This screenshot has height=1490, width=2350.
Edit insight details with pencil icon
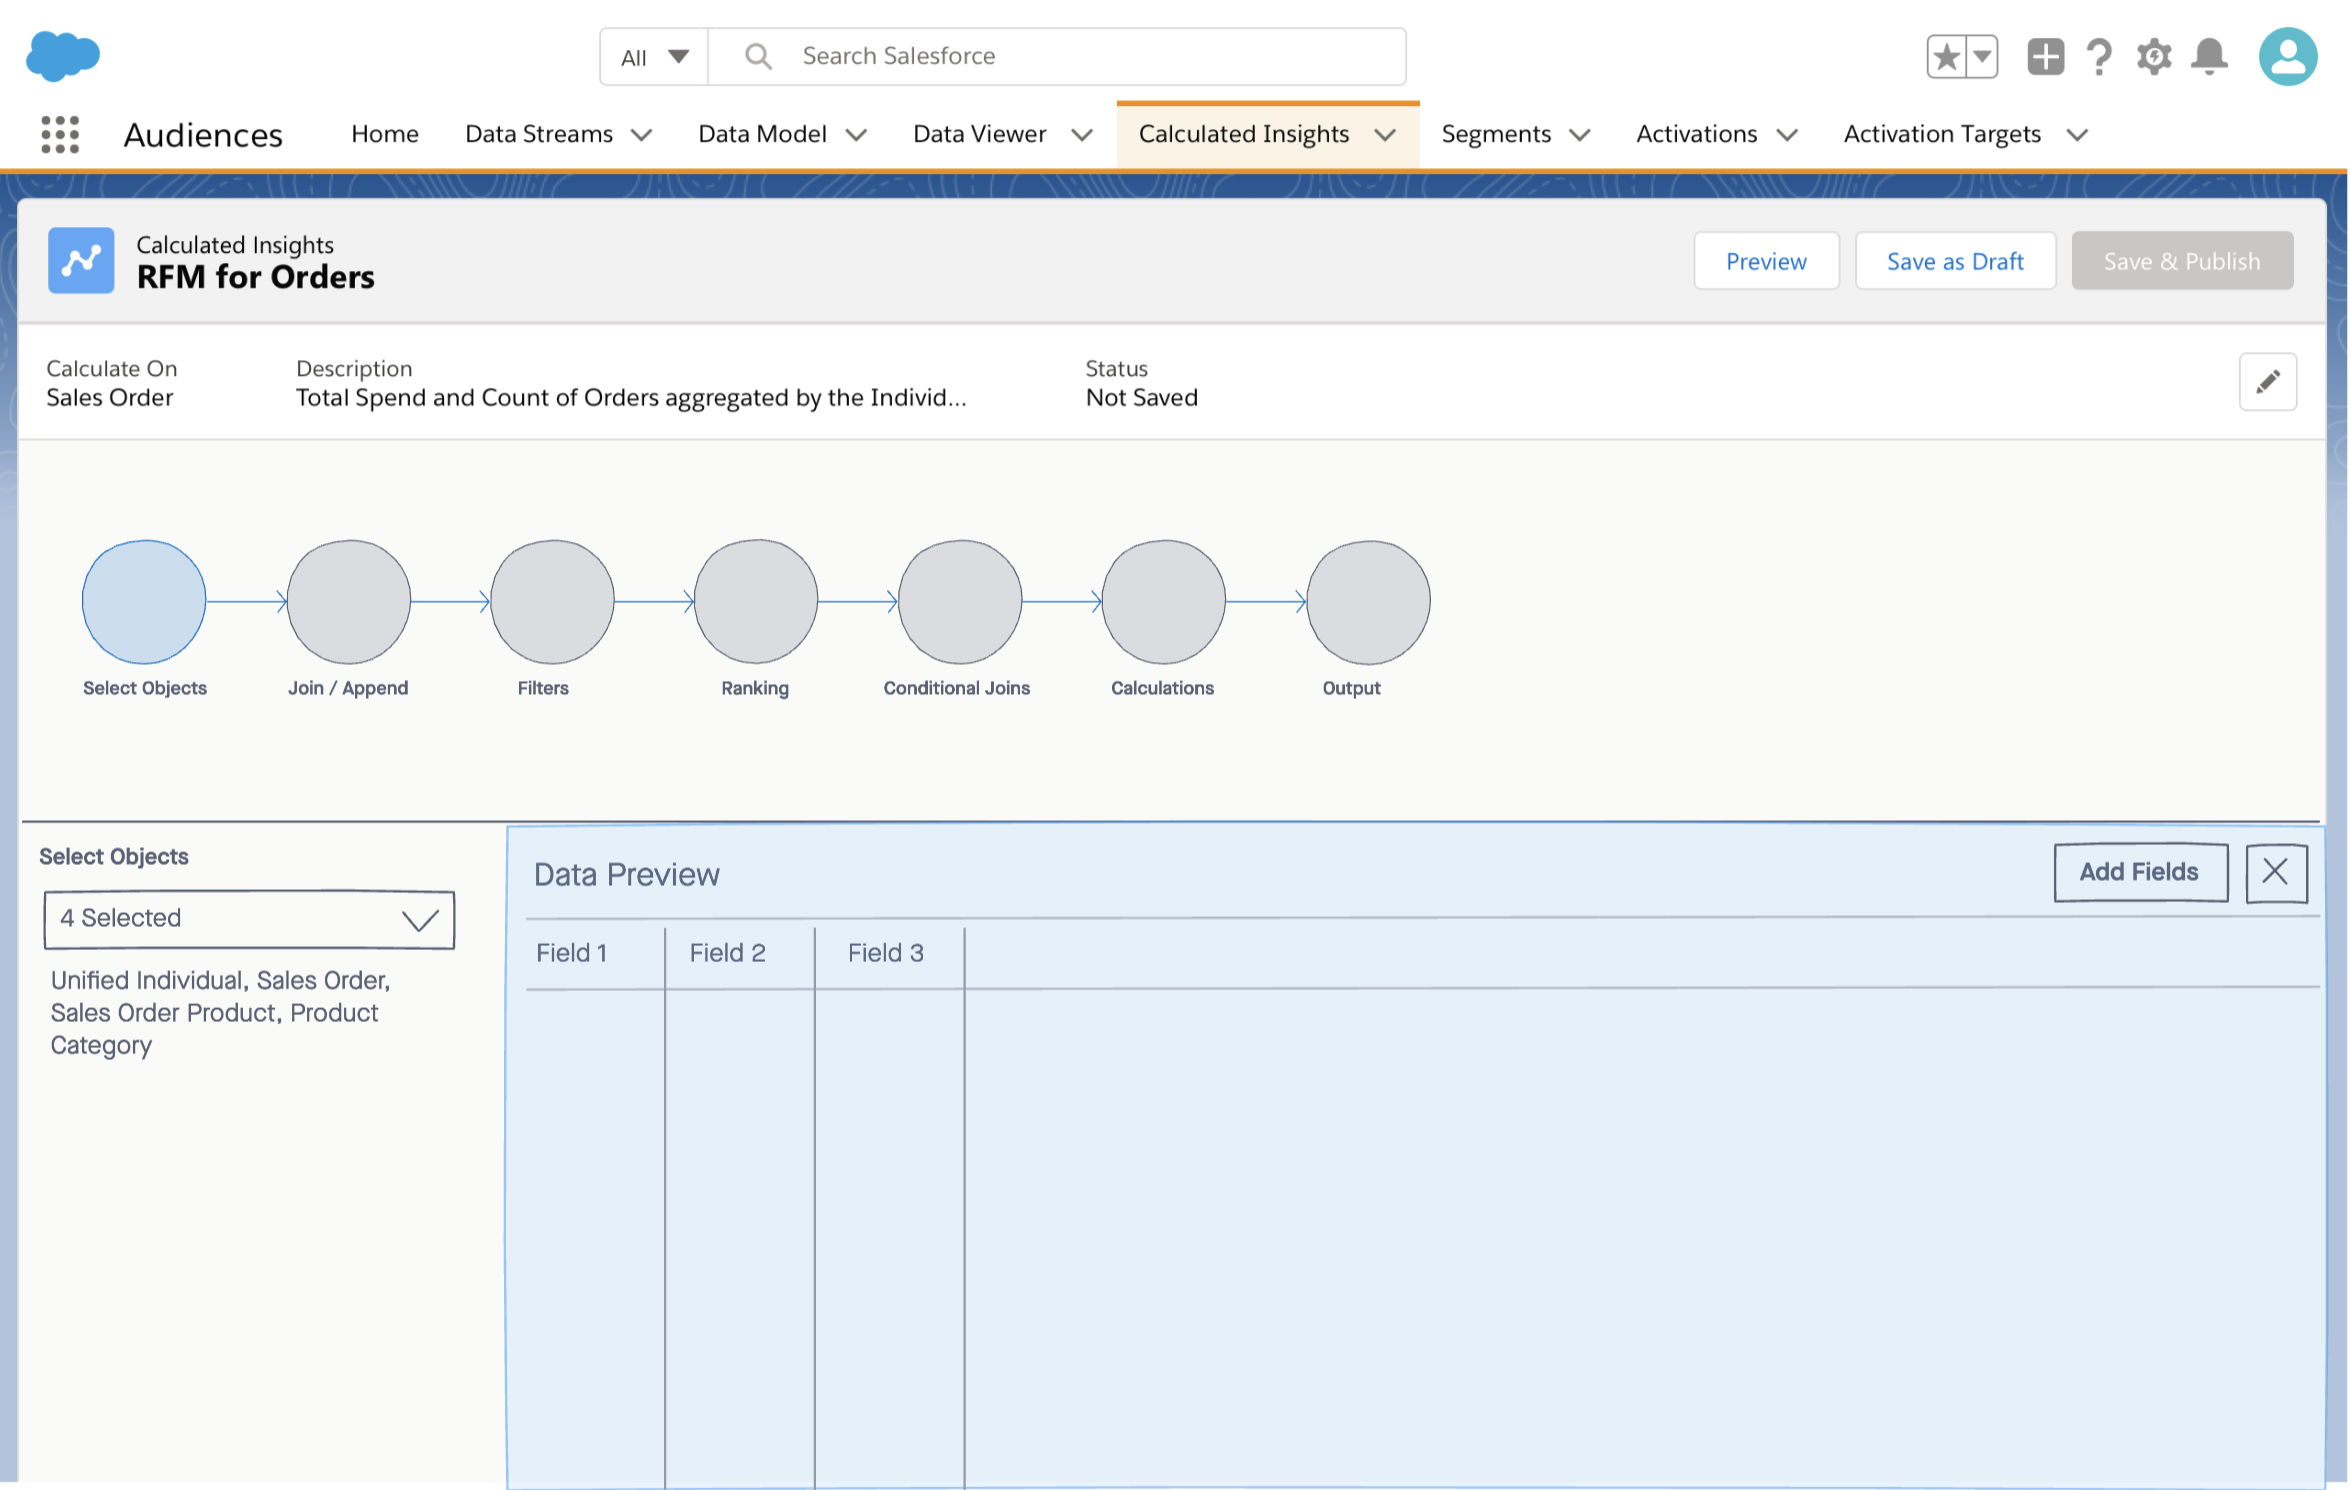point(2267,382)
